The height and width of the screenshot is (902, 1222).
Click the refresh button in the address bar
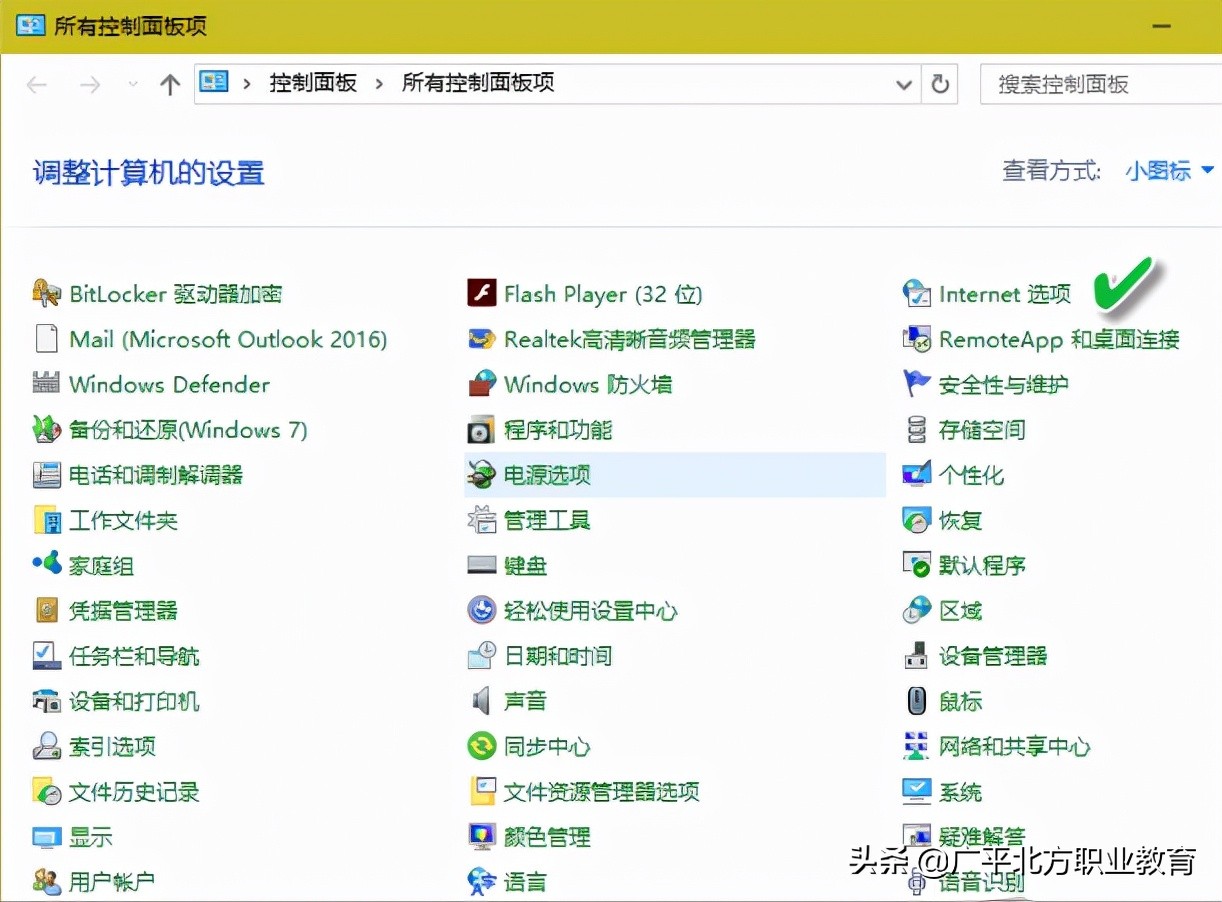coord(939,84)
